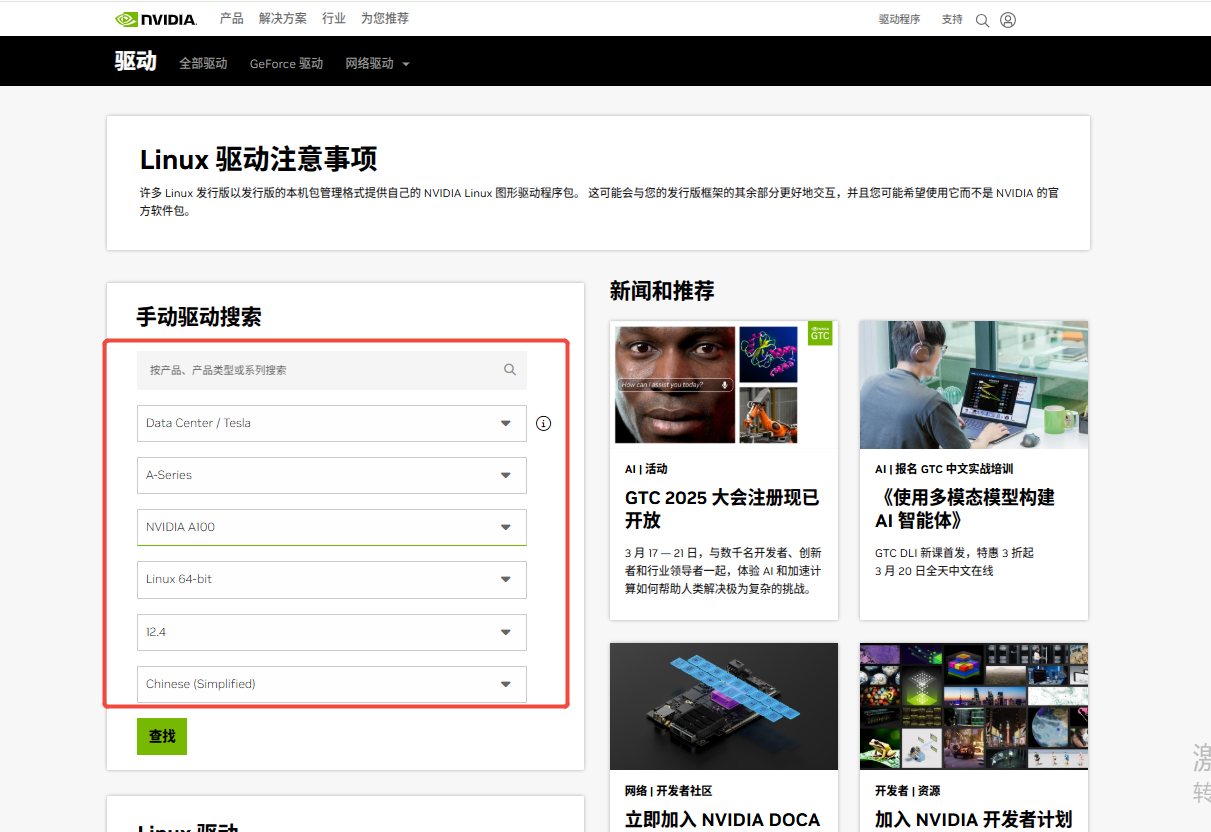The width and height of the screenshot is (1211, 832).
Task: Open the 行业 menu
Action: click(334, 19)
